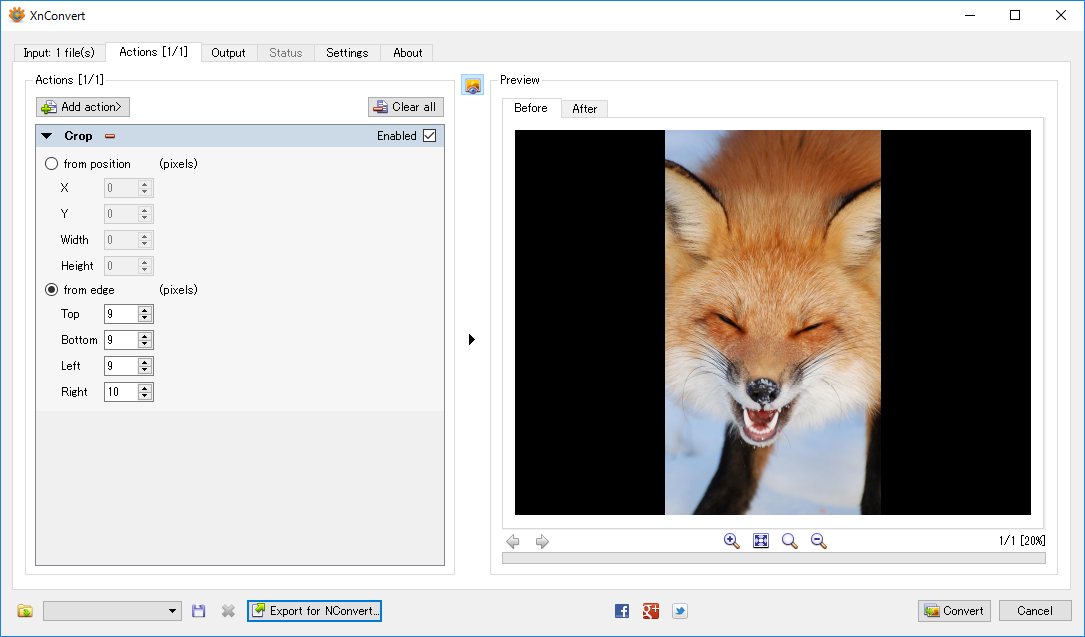Click the zoom in magnifier icon
Screen dimensions: 1085x637
[x=731, y=541]
